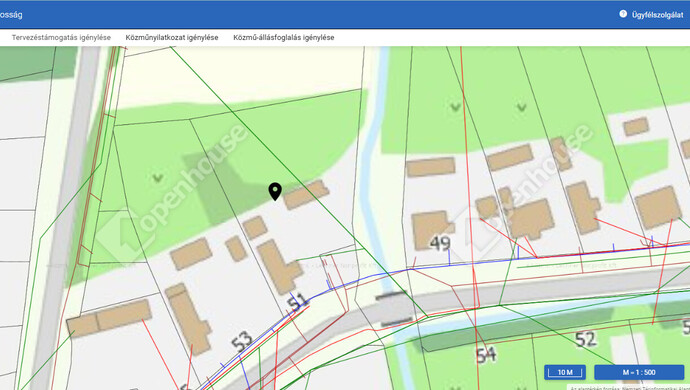
Task: Click the M = 1 : 500 scale button
Action: 639,372
